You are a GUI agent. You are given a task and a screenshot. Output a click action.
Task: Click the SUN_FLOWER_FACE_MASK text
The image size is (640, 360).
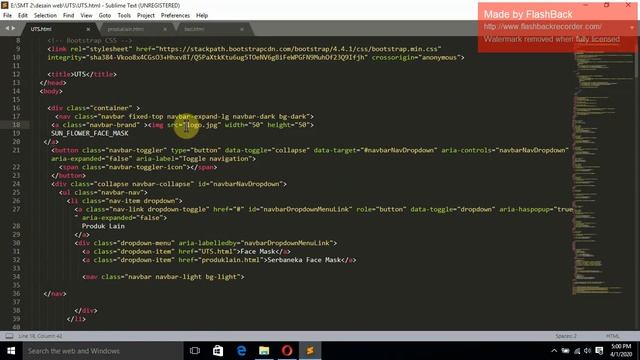point(90,133)
